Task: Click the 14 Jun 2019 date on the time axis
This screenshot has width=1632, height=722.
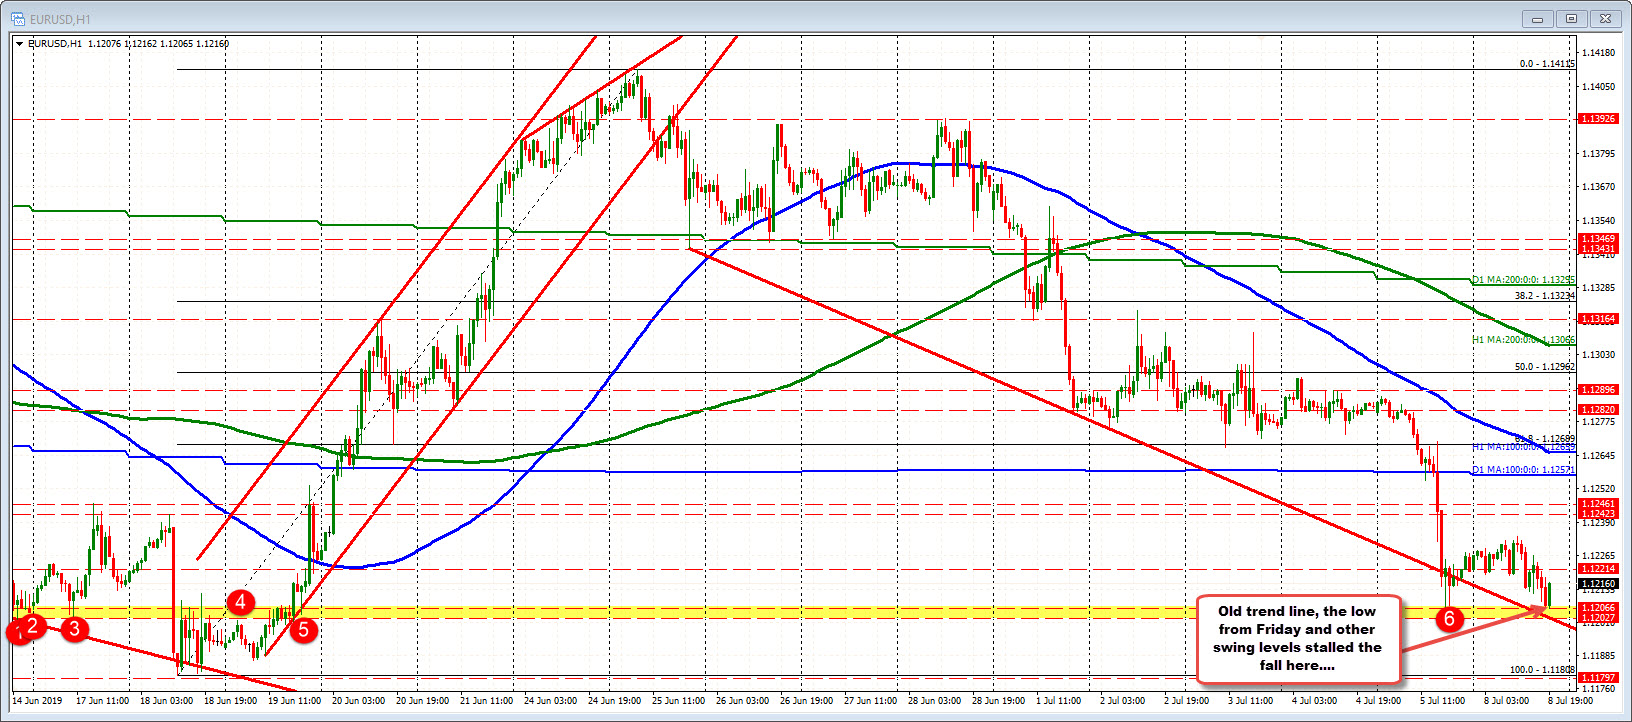Action: point(37,700)
